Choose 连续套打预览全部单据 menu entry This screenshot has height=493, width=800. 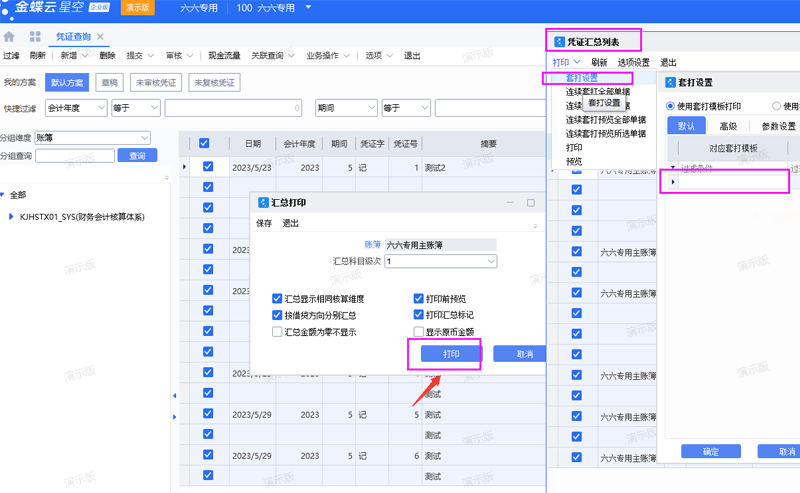pos(606,120)
